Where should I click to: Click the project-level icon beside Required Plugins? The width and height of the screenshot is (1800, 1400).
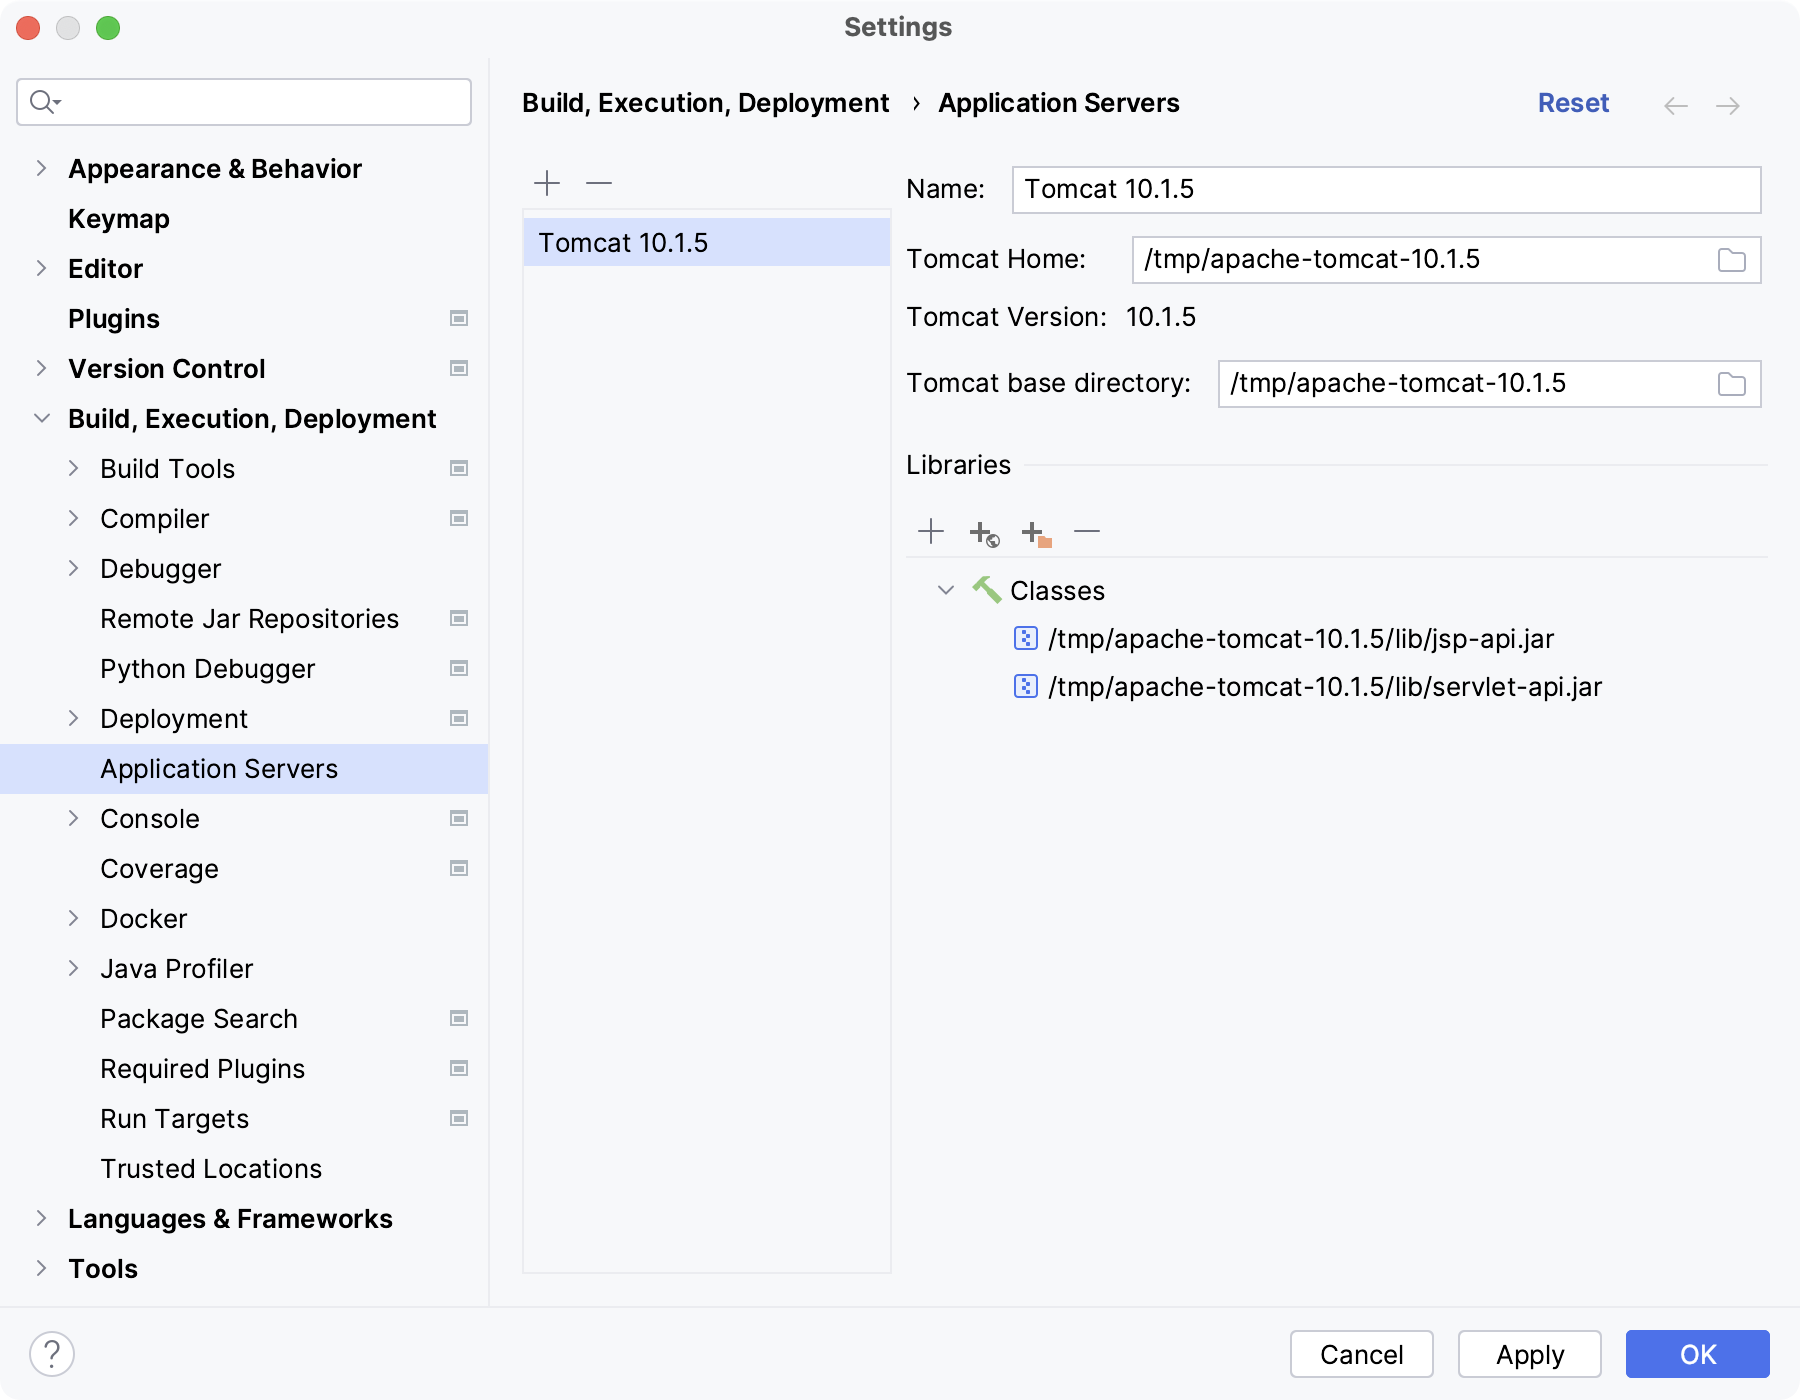459,1068
